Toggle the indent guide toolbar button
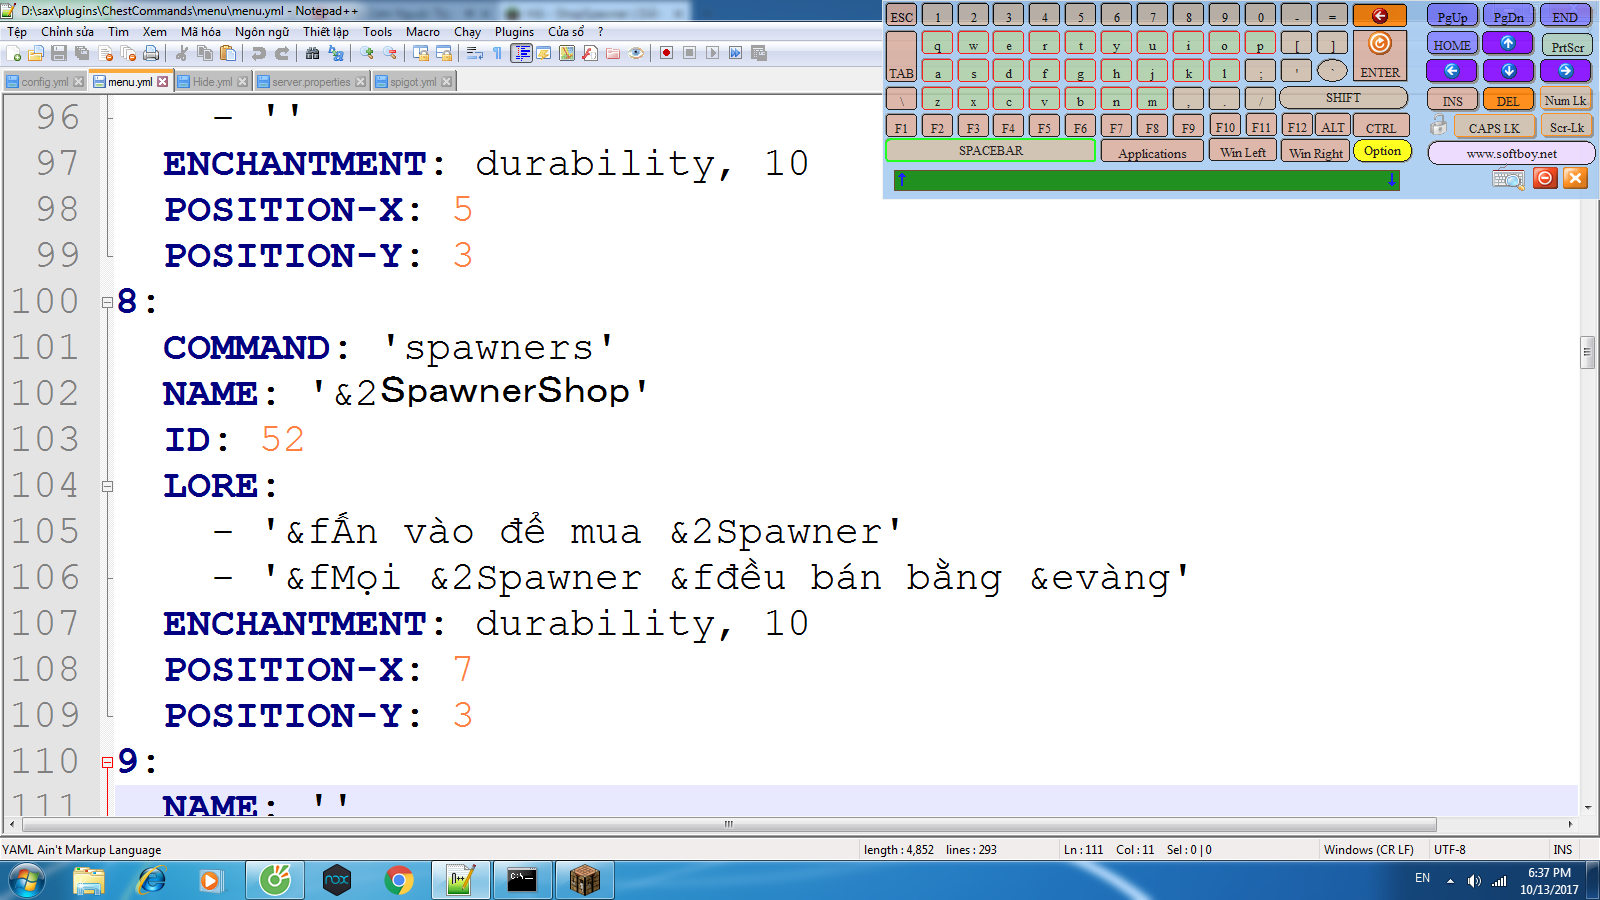 [x=521, y=53]
